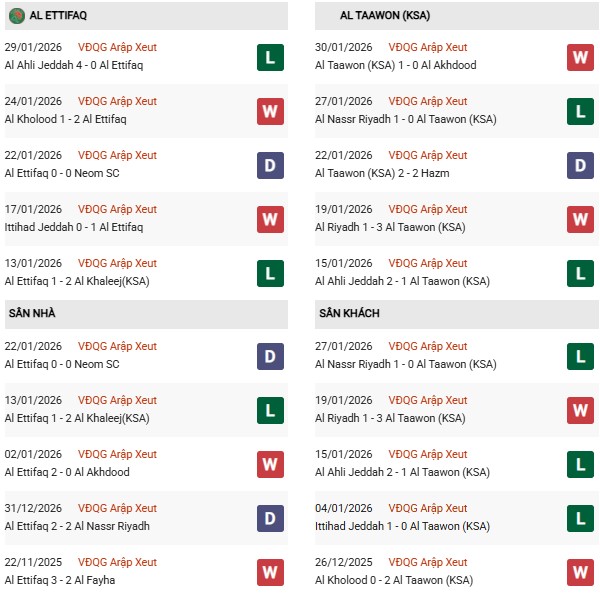Click the W badge for Al Ettifaq 3-2 Al Fayha

coord(270,572)
